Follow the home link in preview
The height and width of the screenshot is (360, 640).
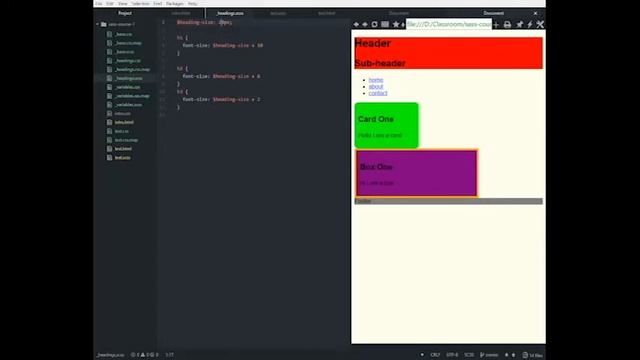376,80
